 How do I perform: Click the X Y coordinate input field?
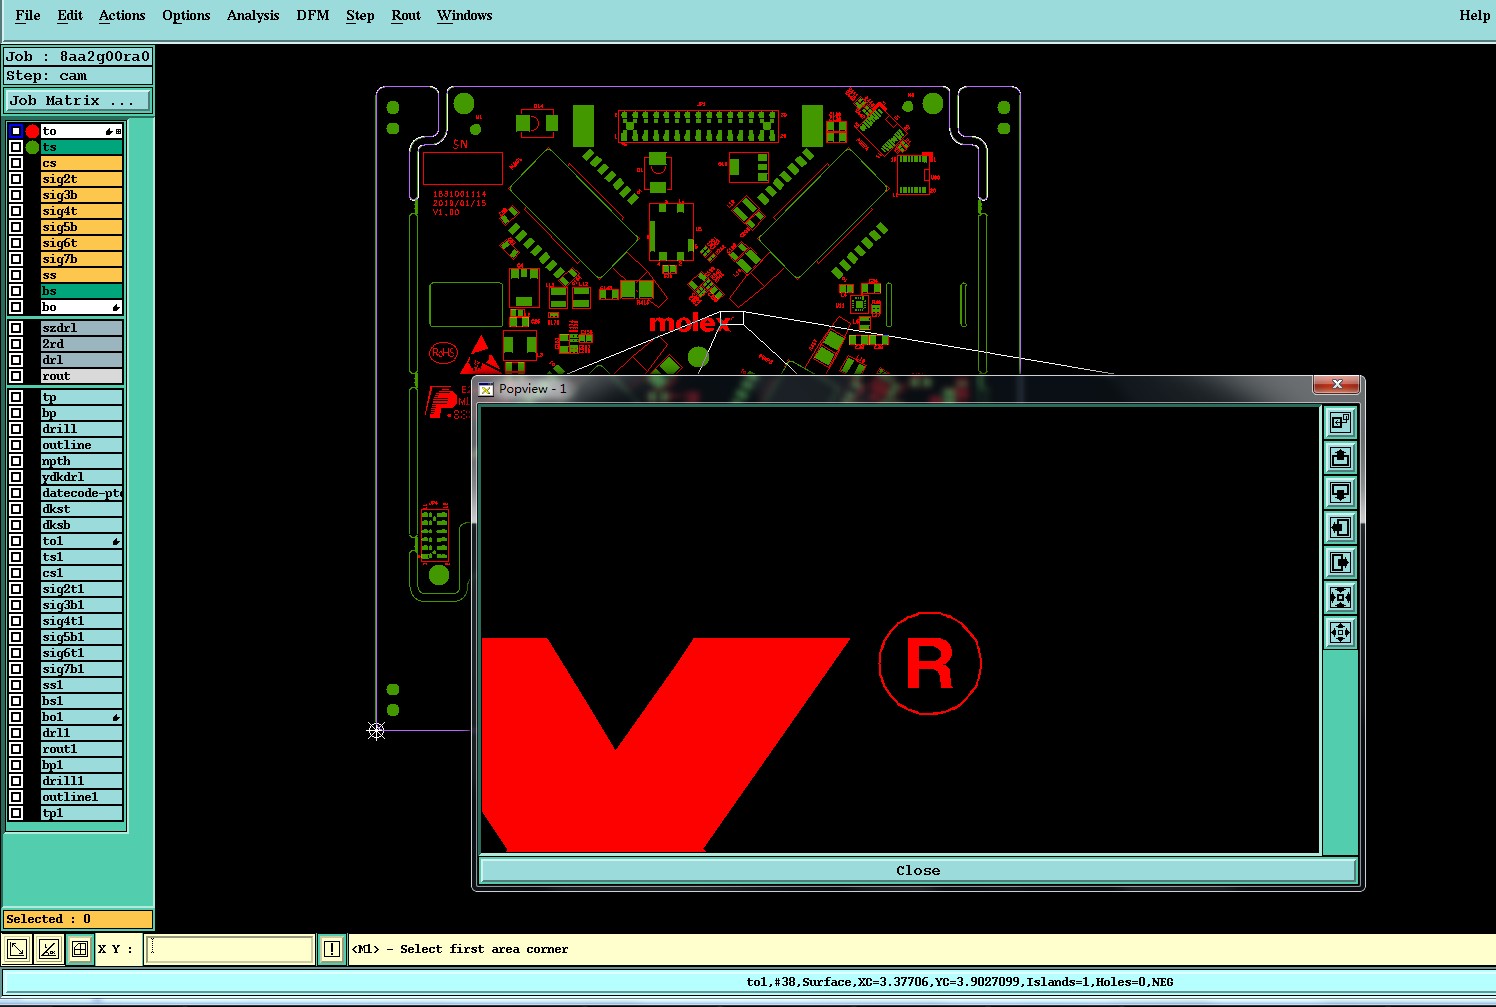point(230,949)
